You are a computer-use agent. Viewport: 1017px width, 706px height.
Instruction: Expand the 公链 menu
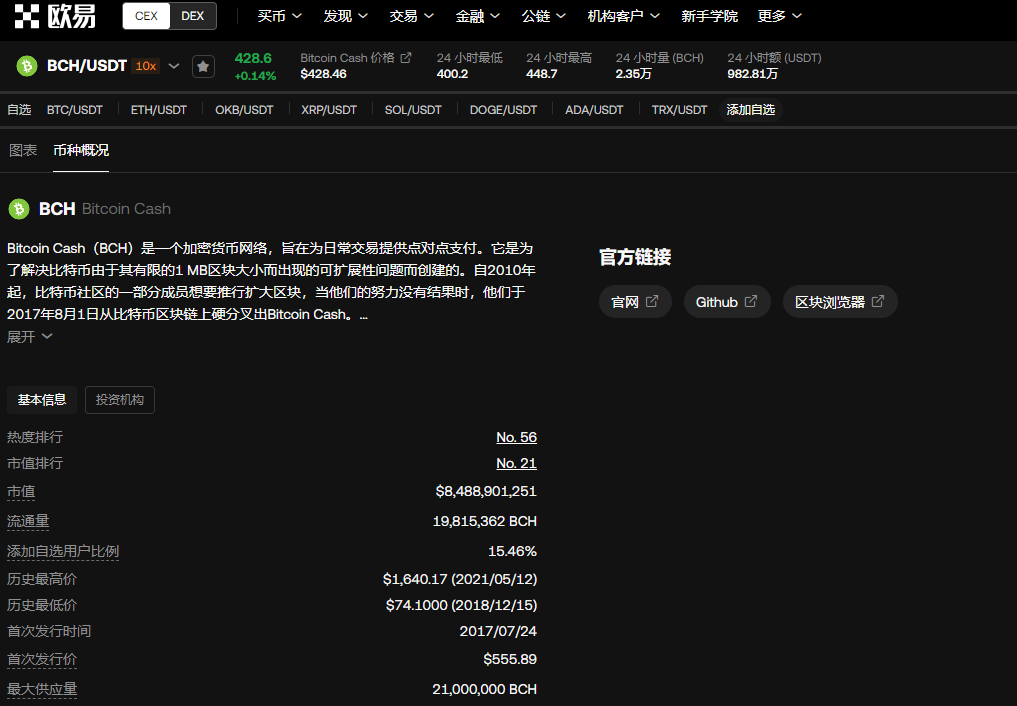coord(544,16)
